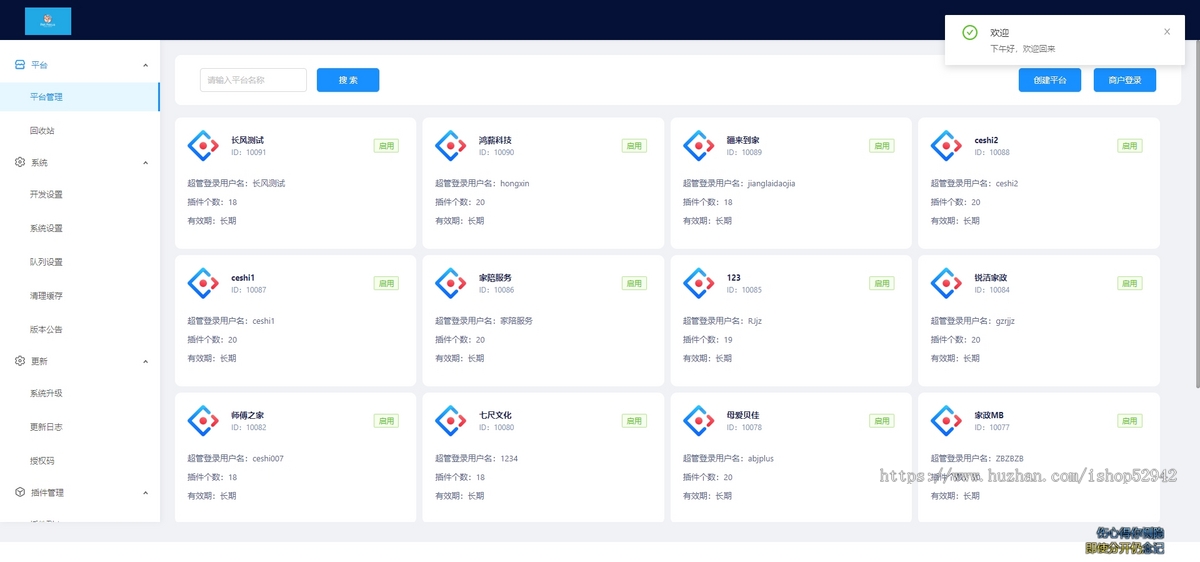Click the 长风测试 platform logo icon

pyautogui.click(x=203, y=146)
